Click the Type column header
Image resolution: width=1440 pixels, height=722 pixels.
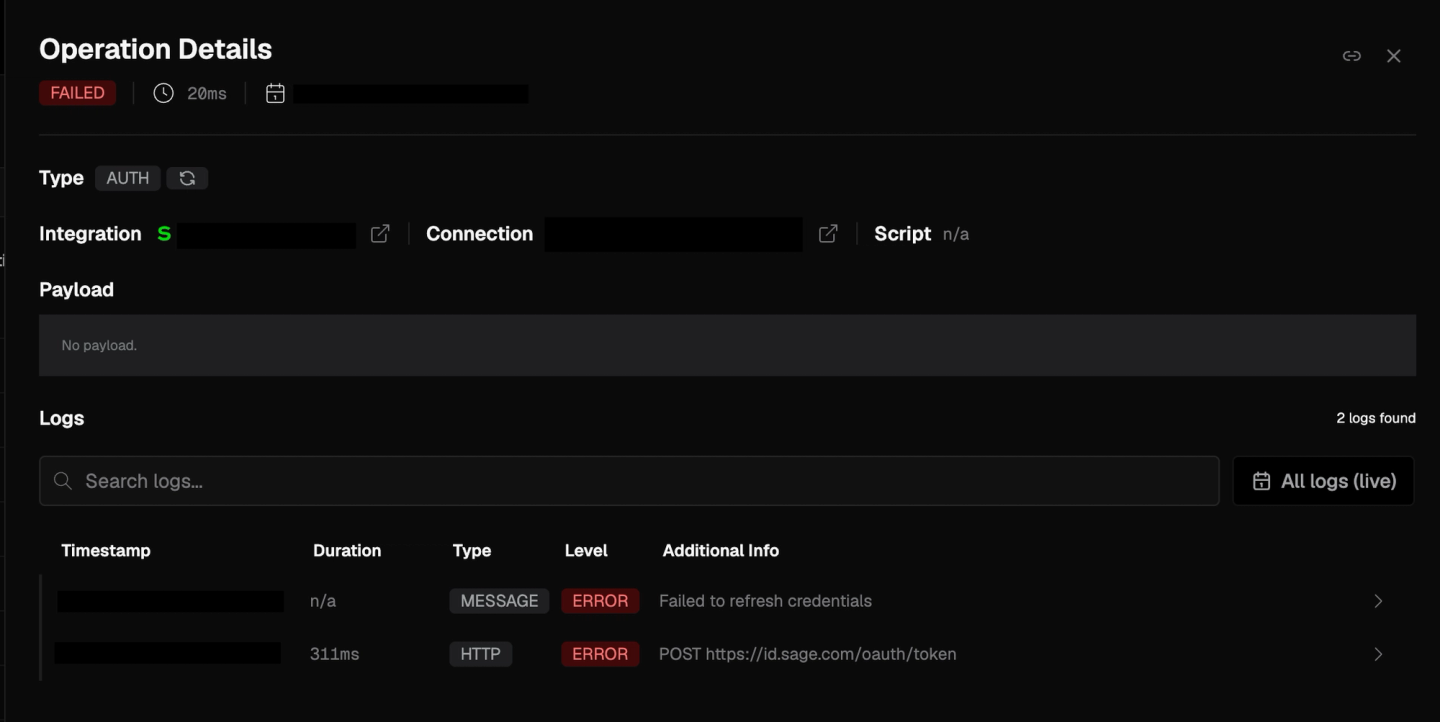tap(472, 550)
